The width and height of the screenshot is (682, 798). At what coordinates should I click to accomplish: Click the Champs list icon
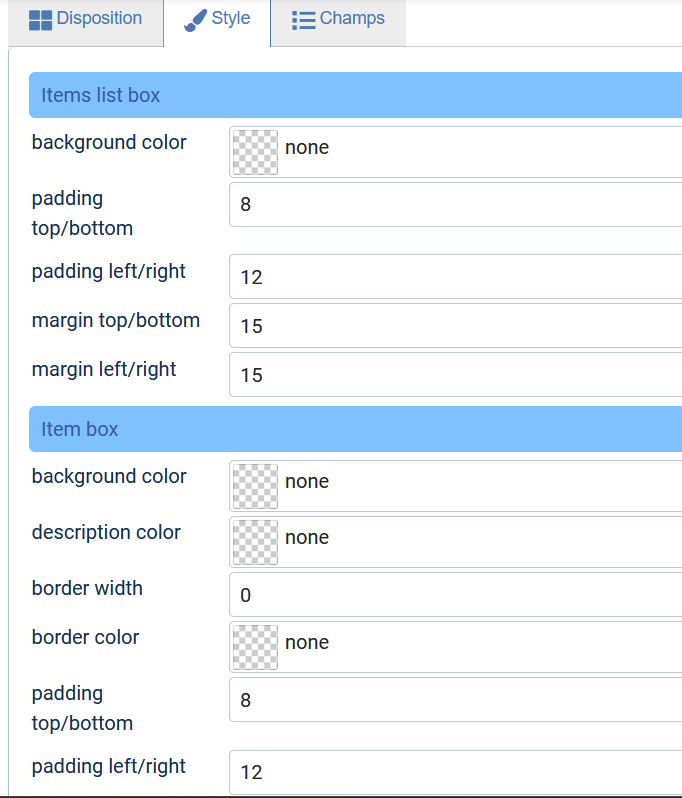pyautogui.click(x=304, y=20)
